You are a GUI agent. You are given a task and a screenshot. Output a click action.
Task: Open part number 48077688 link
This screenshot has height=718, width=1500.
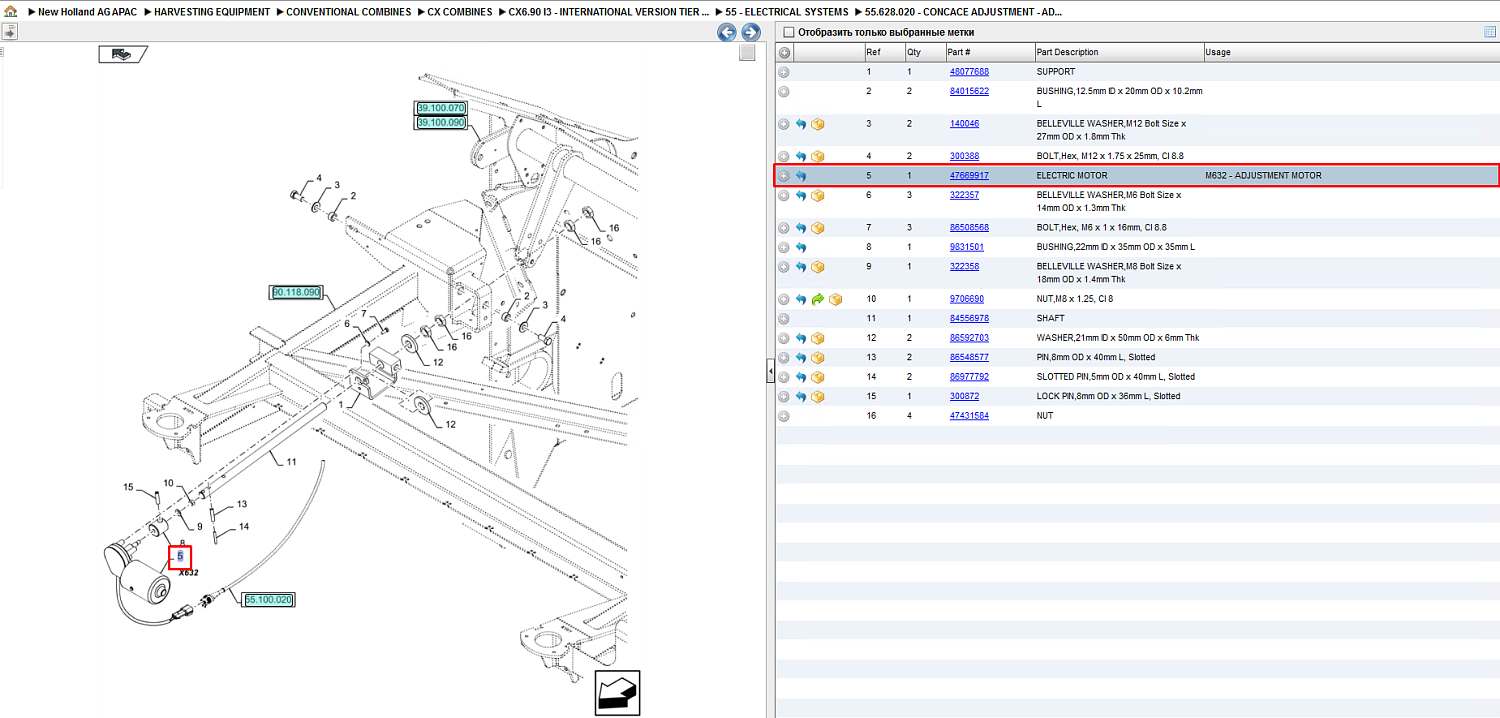(x=969, y=72)
